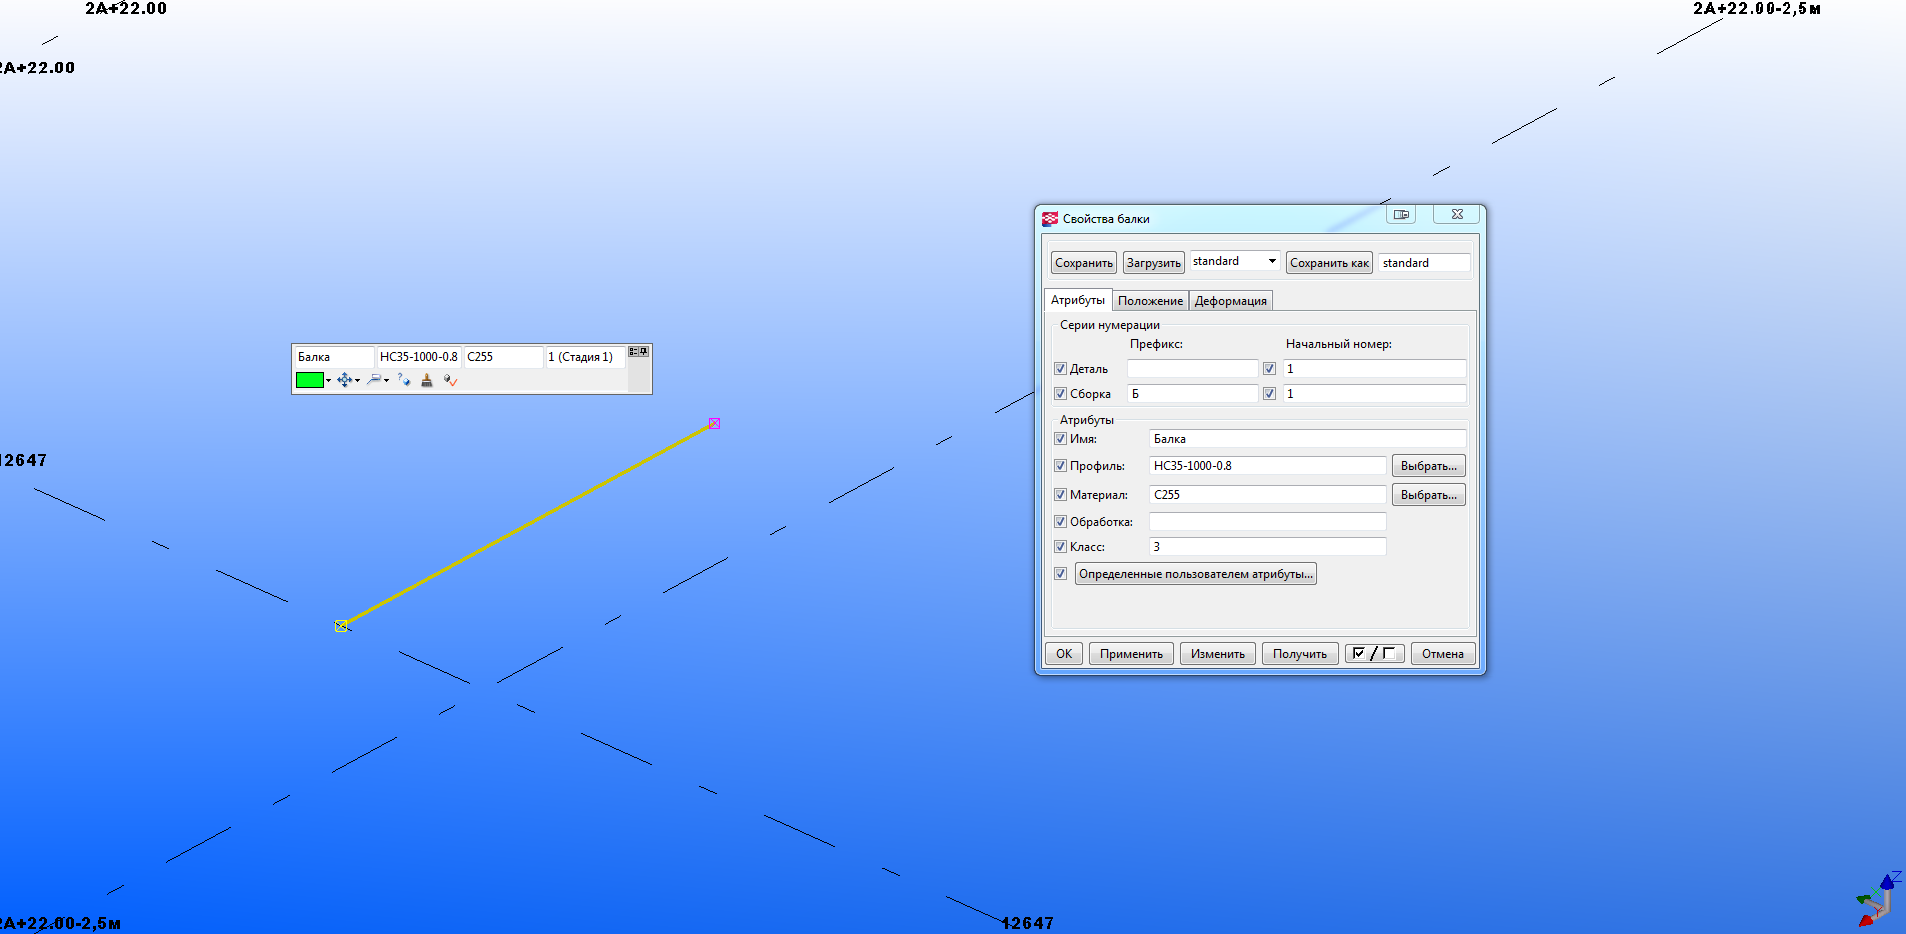Screen dimensions: 1906x934
Task: Click Выбрать next to Материал
Action: tap(1429, 495)
